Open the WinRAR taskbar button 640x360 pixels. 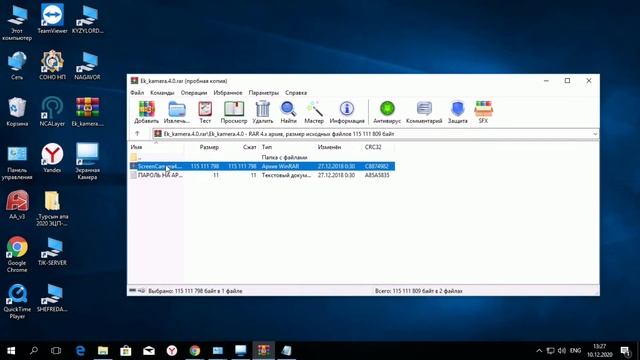coord(263,350)
